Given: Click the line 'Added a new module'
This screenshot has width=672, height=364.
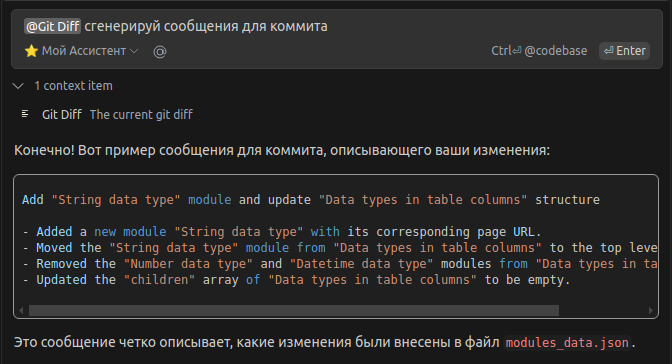Looking at the screenshot, I should (282, 232).
